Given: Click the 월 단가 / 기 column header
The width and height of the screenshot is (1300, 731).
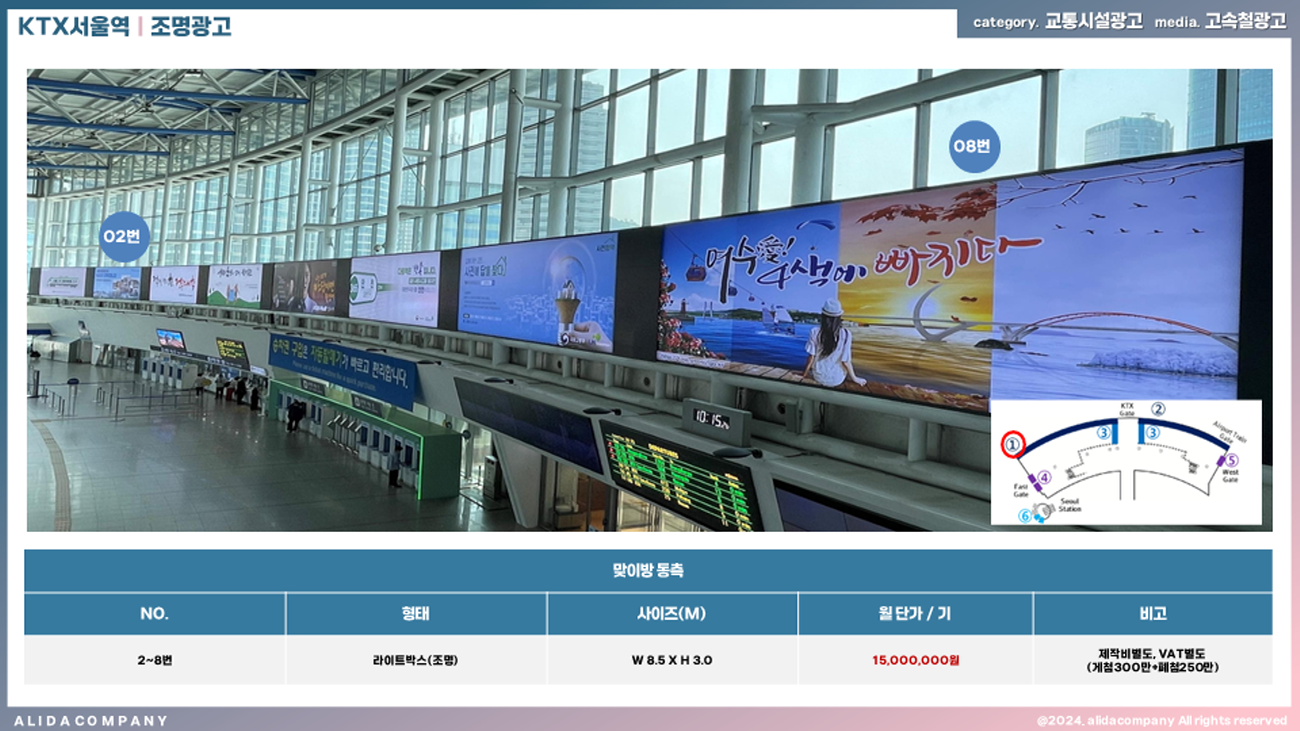Looking at the screenshot, I should [915, 614].
